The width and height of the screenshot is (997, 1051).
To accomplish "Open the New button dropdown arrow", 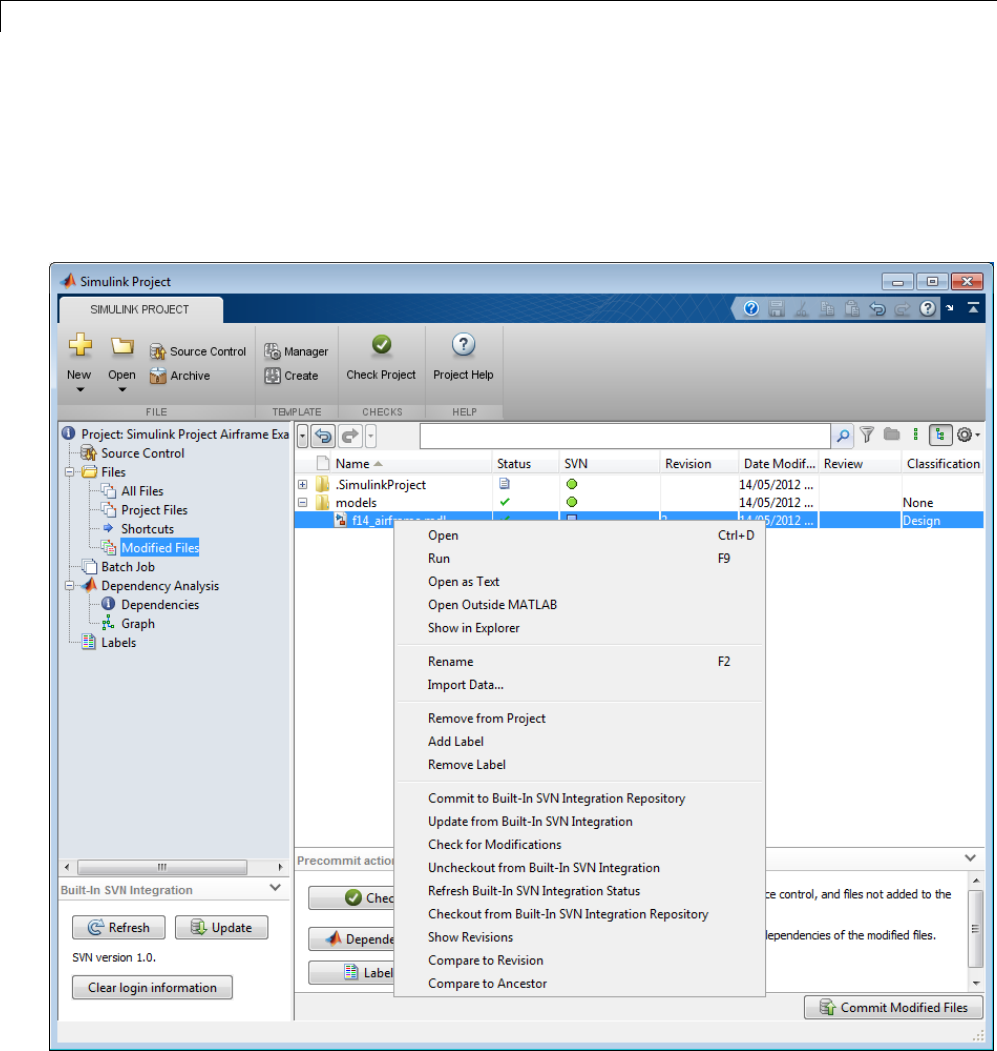I will [80, 390].
